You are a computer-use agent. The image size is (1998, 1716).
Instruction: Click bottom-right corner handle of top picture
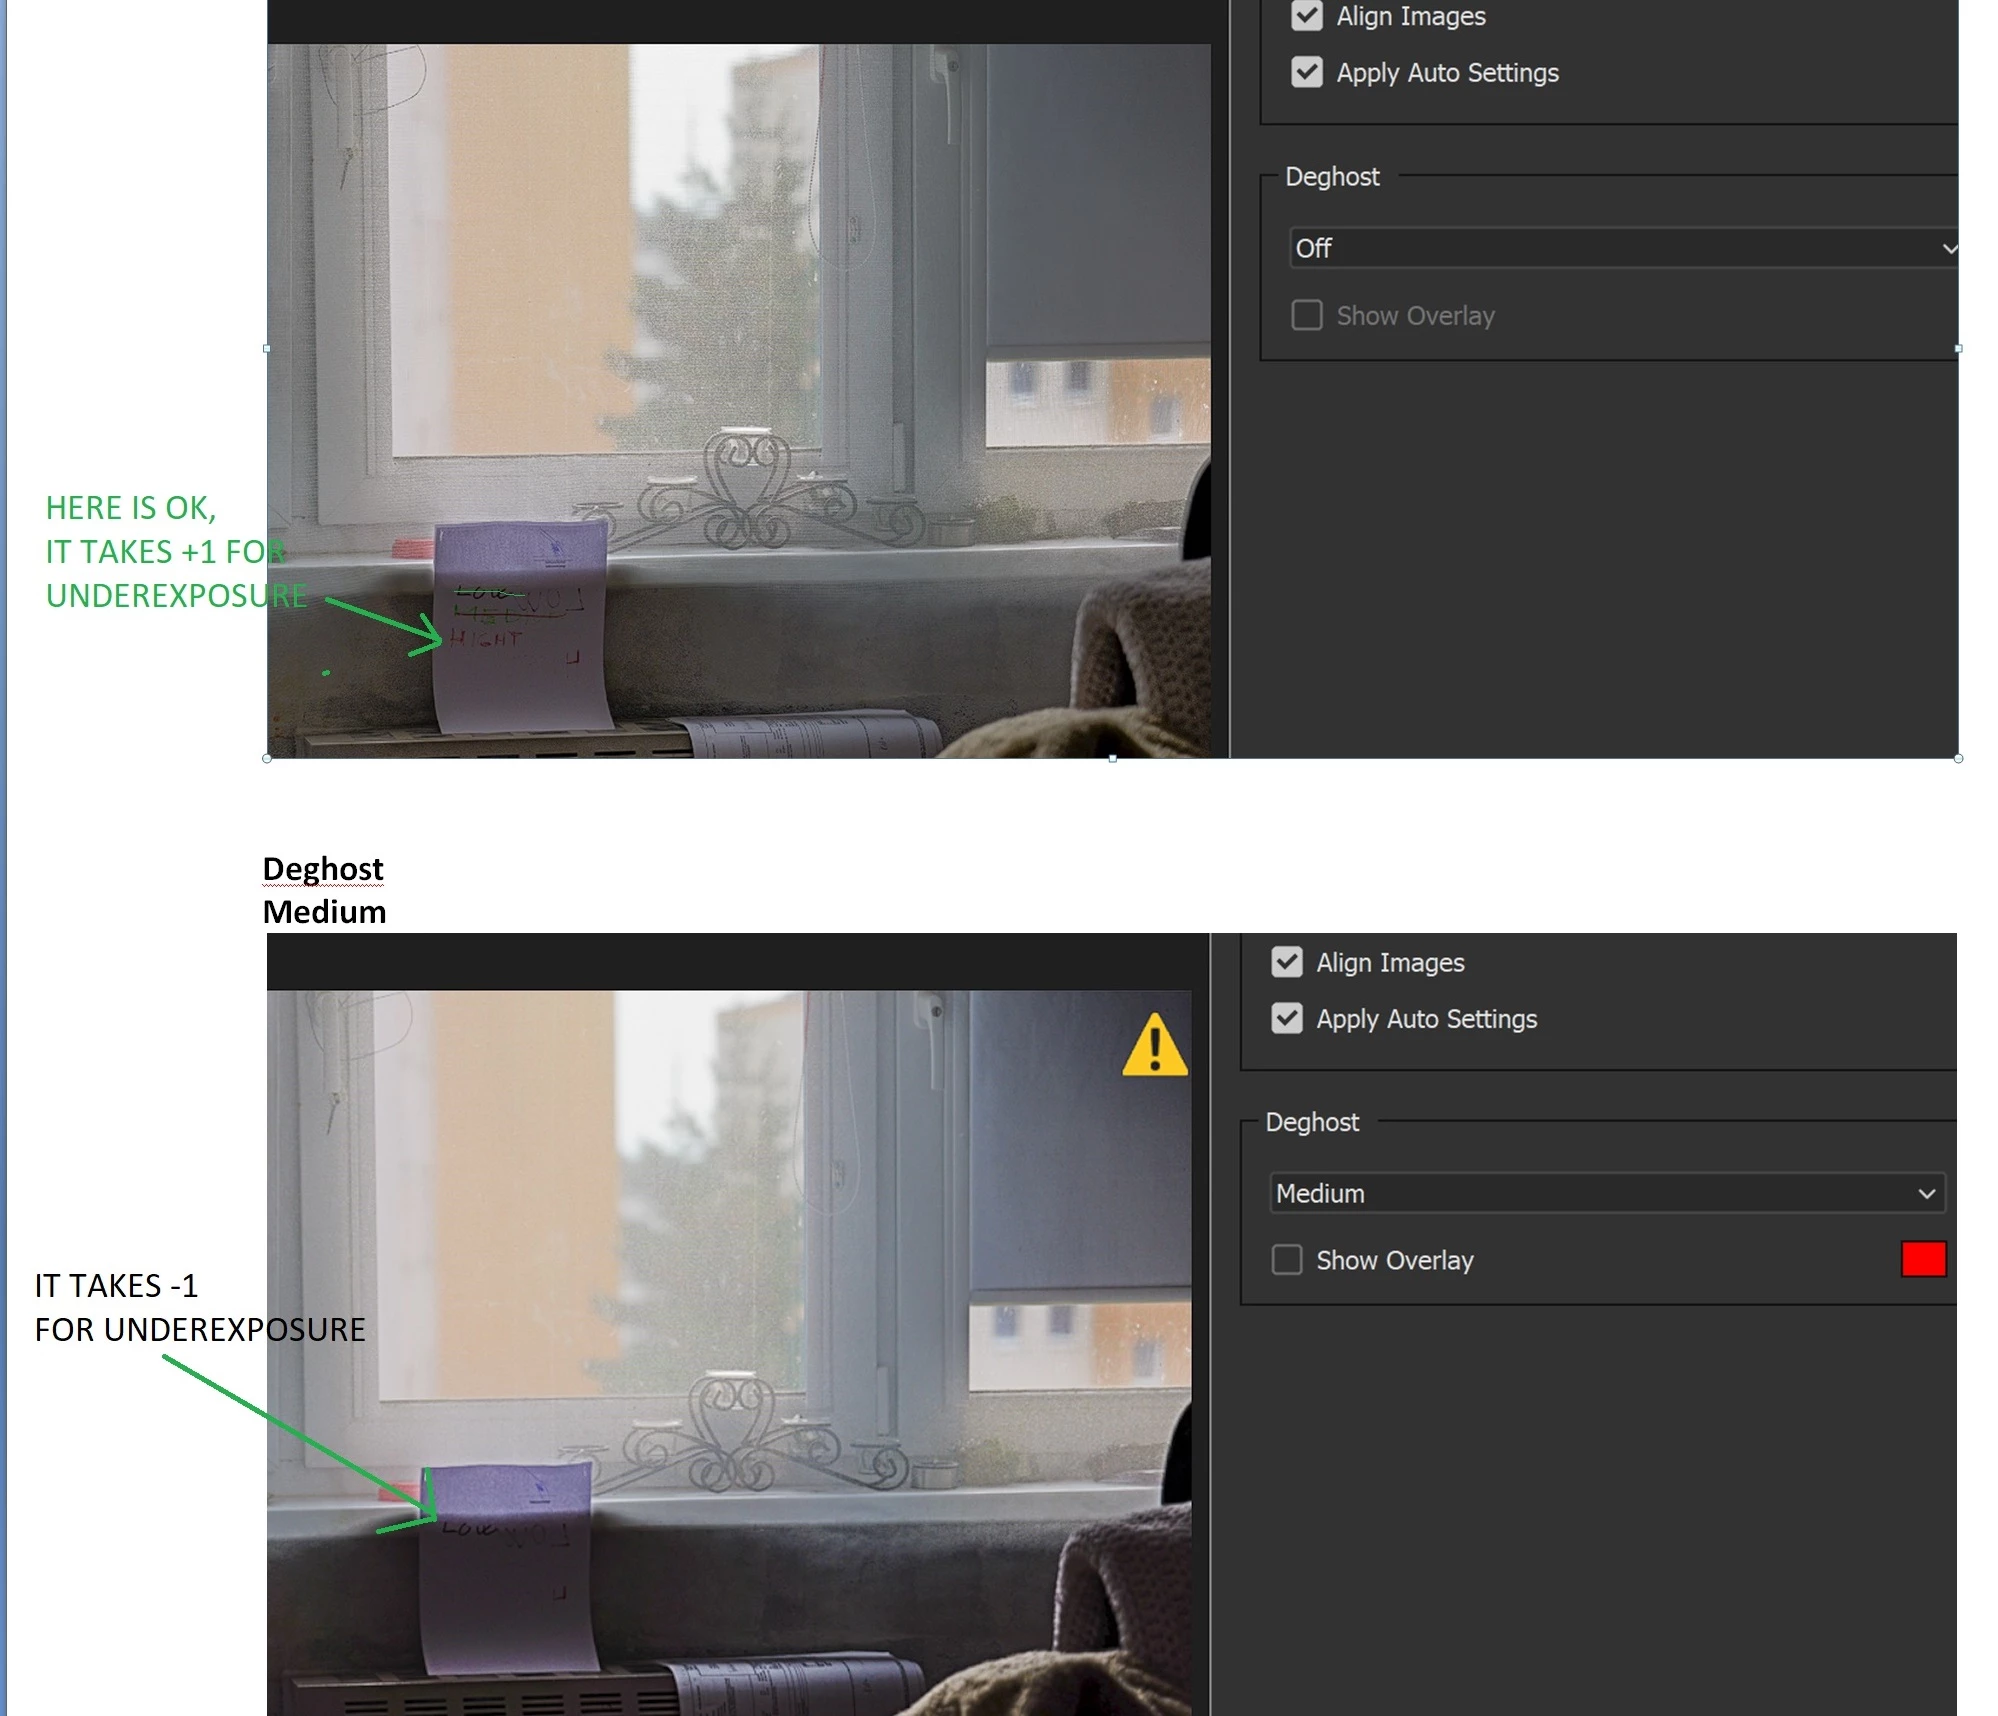click(x=1958, y=759)
